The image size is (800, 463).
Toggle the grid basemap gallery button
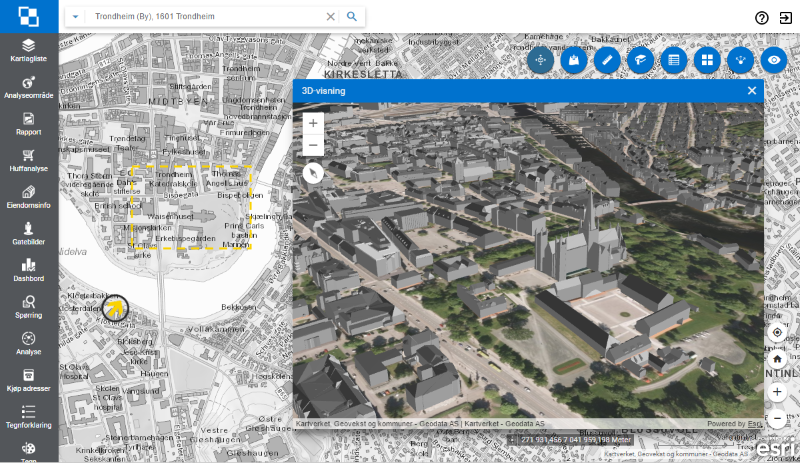pyautogui.click(x=707, y=60)
